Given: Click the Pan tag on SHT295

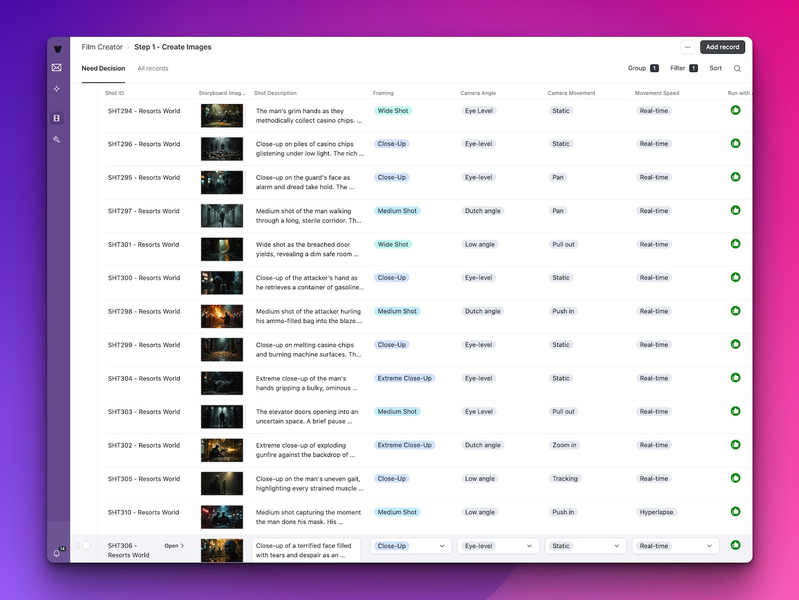Looking at the screenshot, I should point(558,177).
